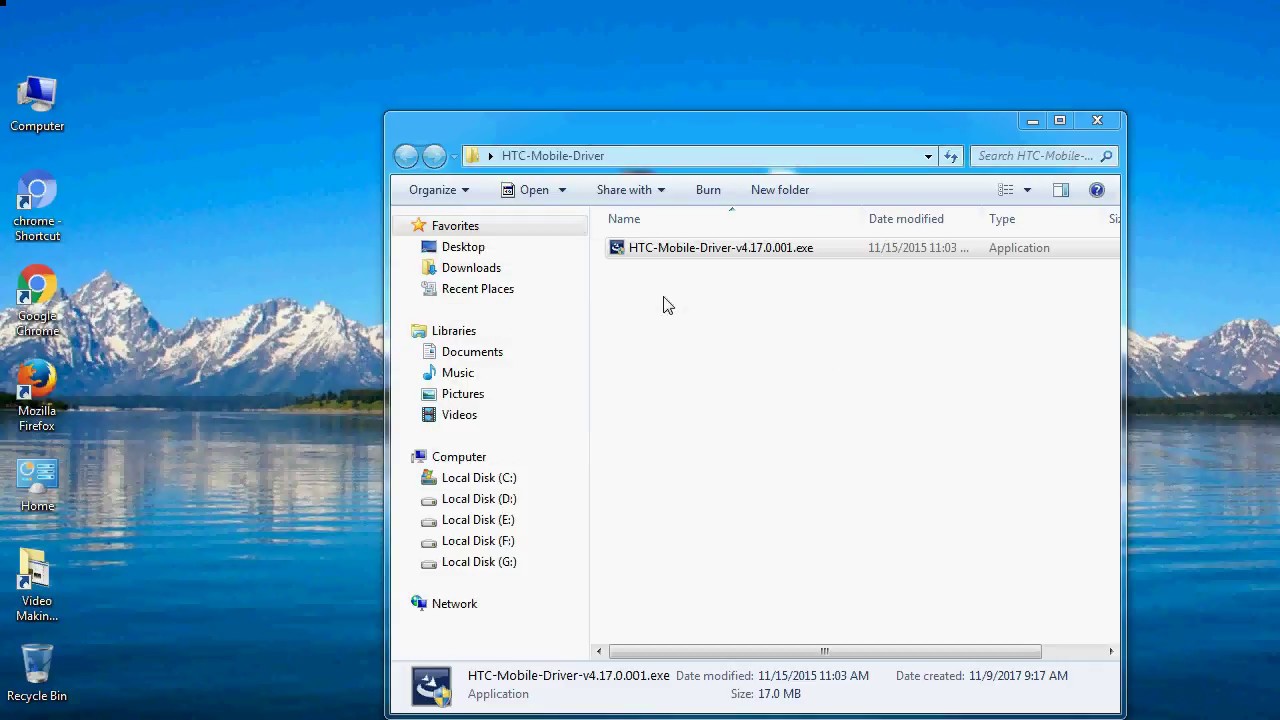Click the Application type cell in file row
This screenshot has width=1280, height=720.
tap(1019, 248)
